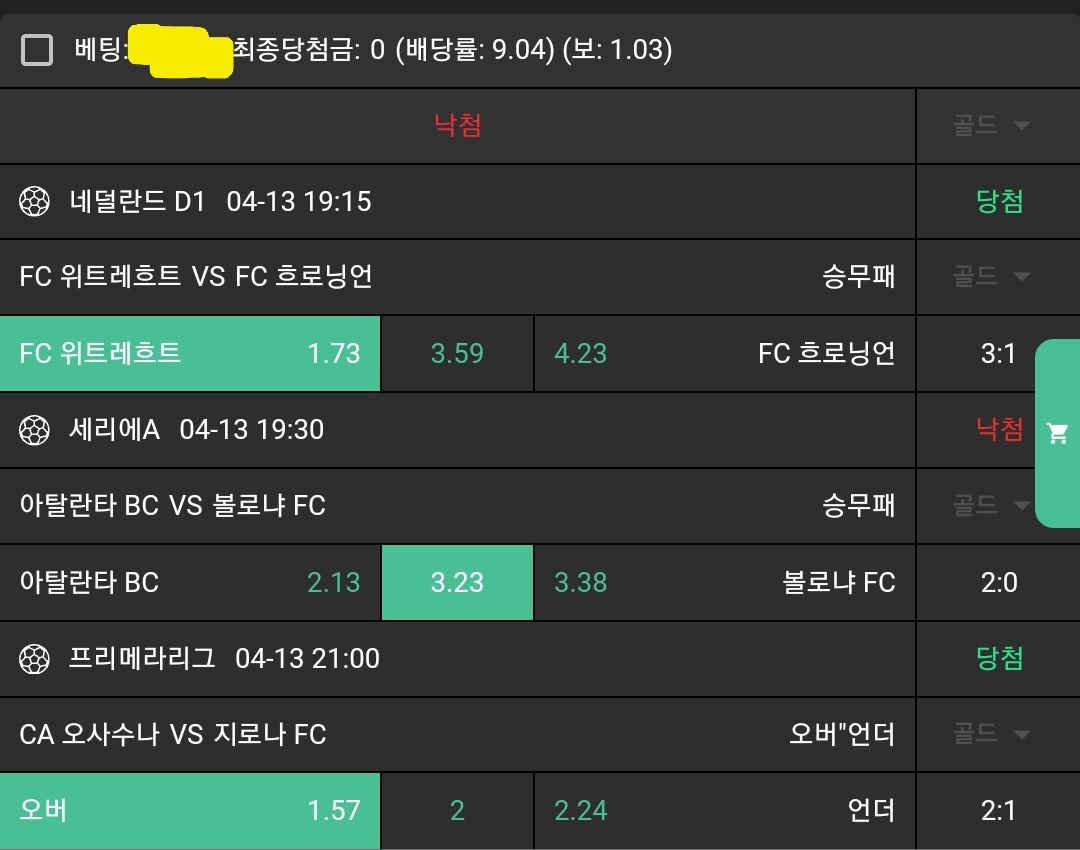Click the soccer ball icon for 세리에A
Screen dimensions: 1080x850
pyautogui.click(x=34, y=430)
